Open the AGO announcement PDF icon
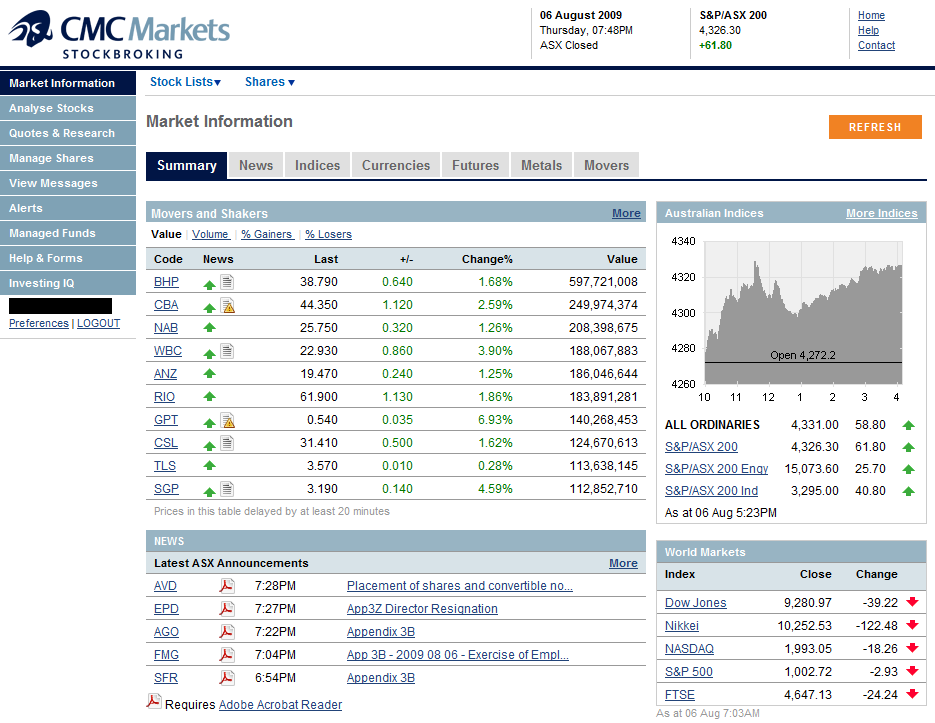This screenshot has width=935, height=723. pyautogui.click(x=226, y=632)
